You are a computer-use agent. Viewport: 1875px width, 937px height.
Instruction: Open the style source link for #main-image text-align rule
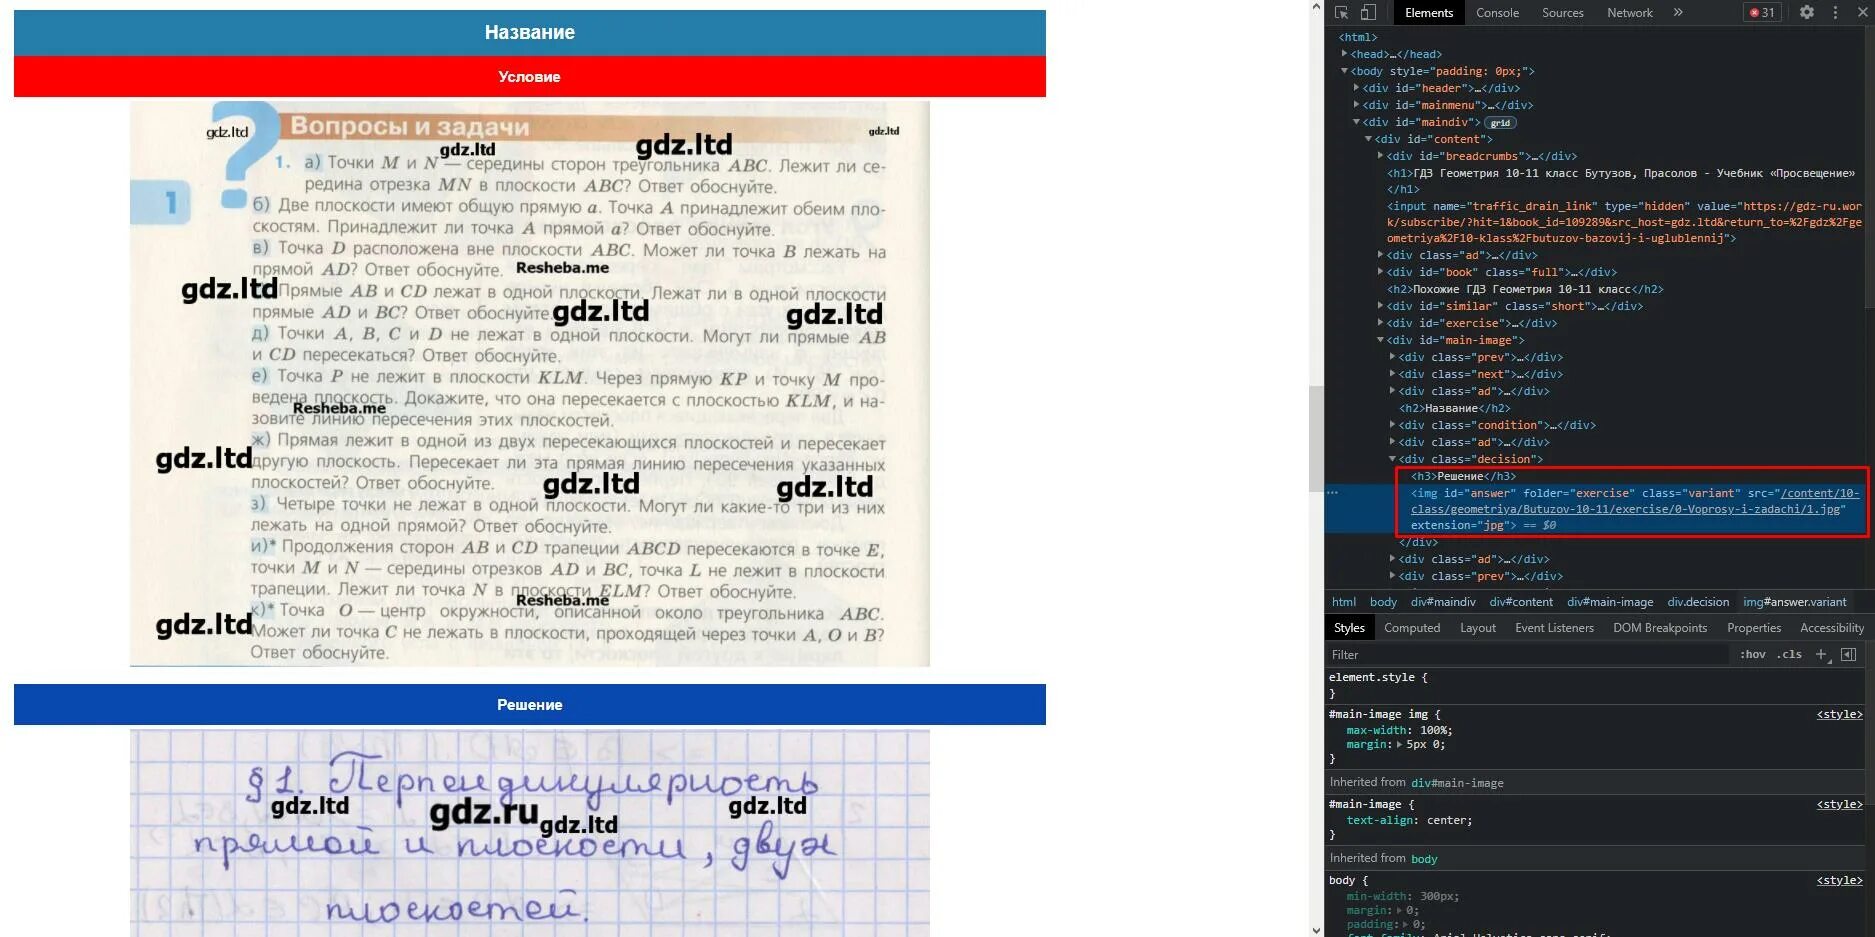click(1839, 805)
